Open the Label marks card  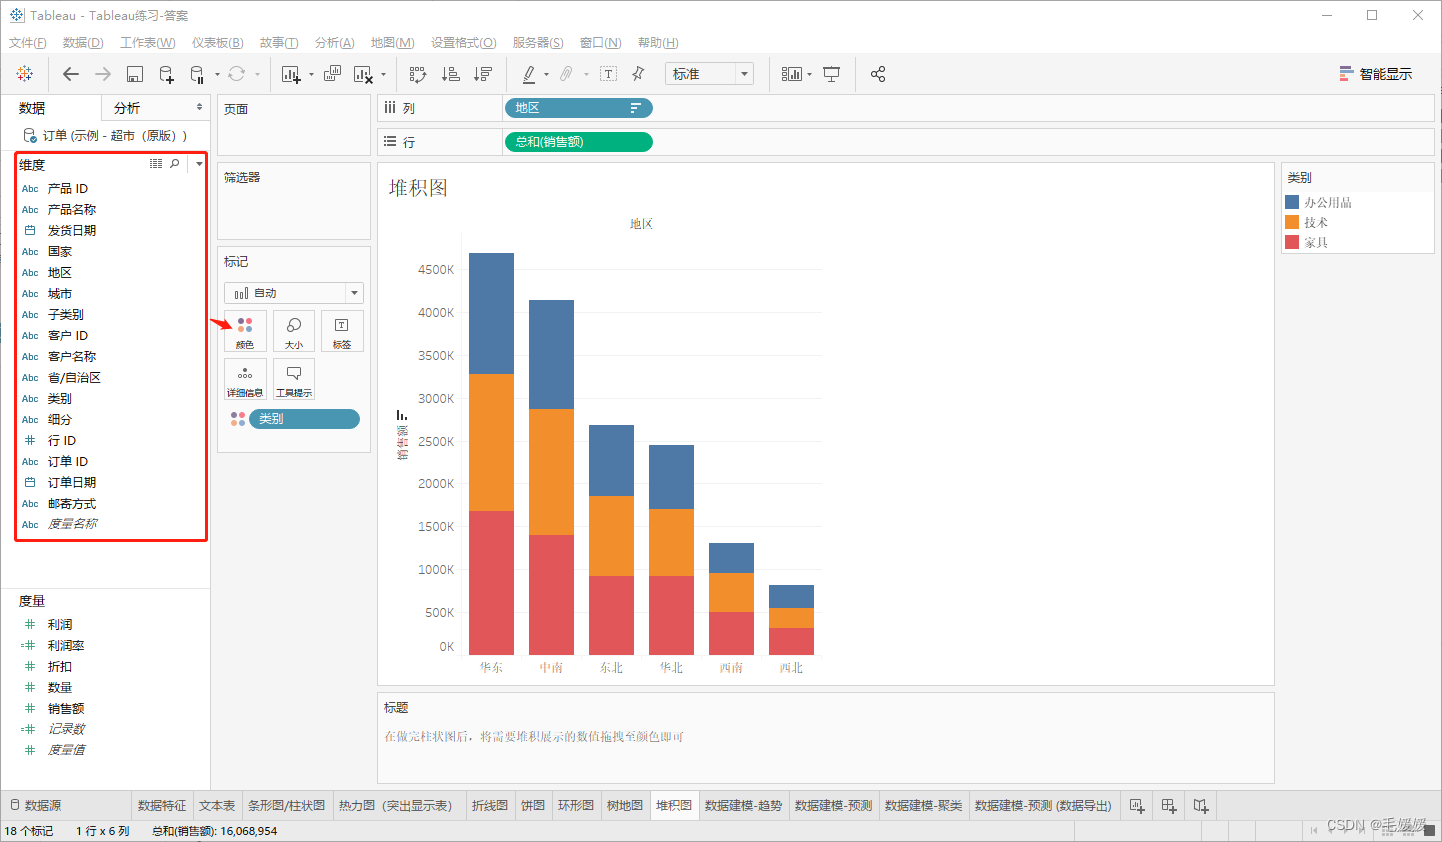(x=342, y=331)
